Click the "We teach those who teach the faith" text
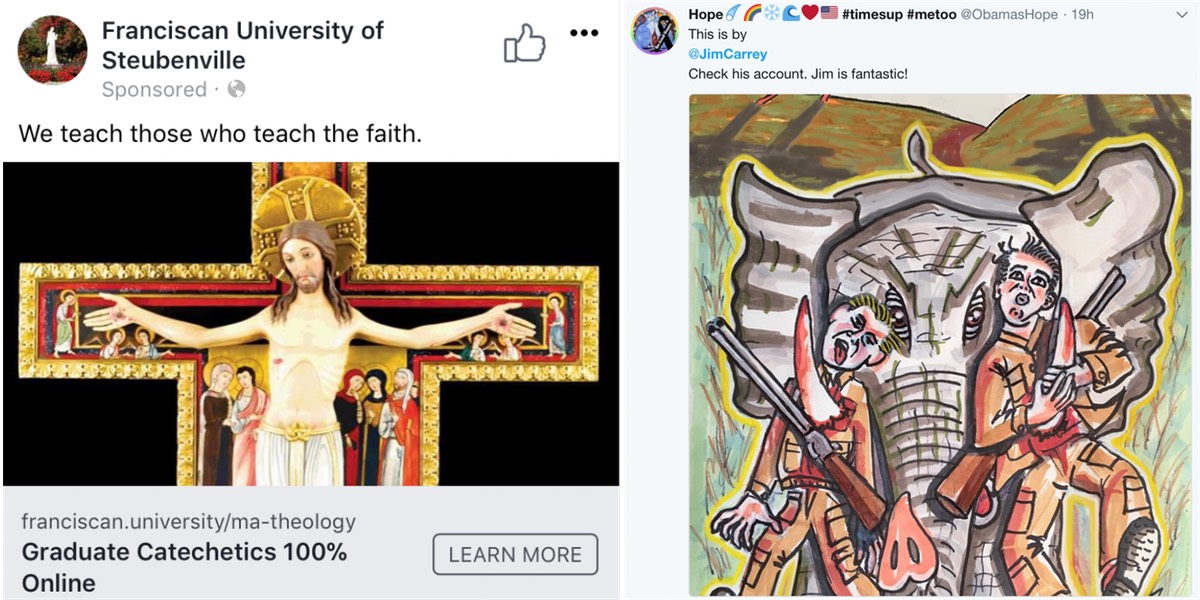The image size is (1200, 600). tap(220, 133)
